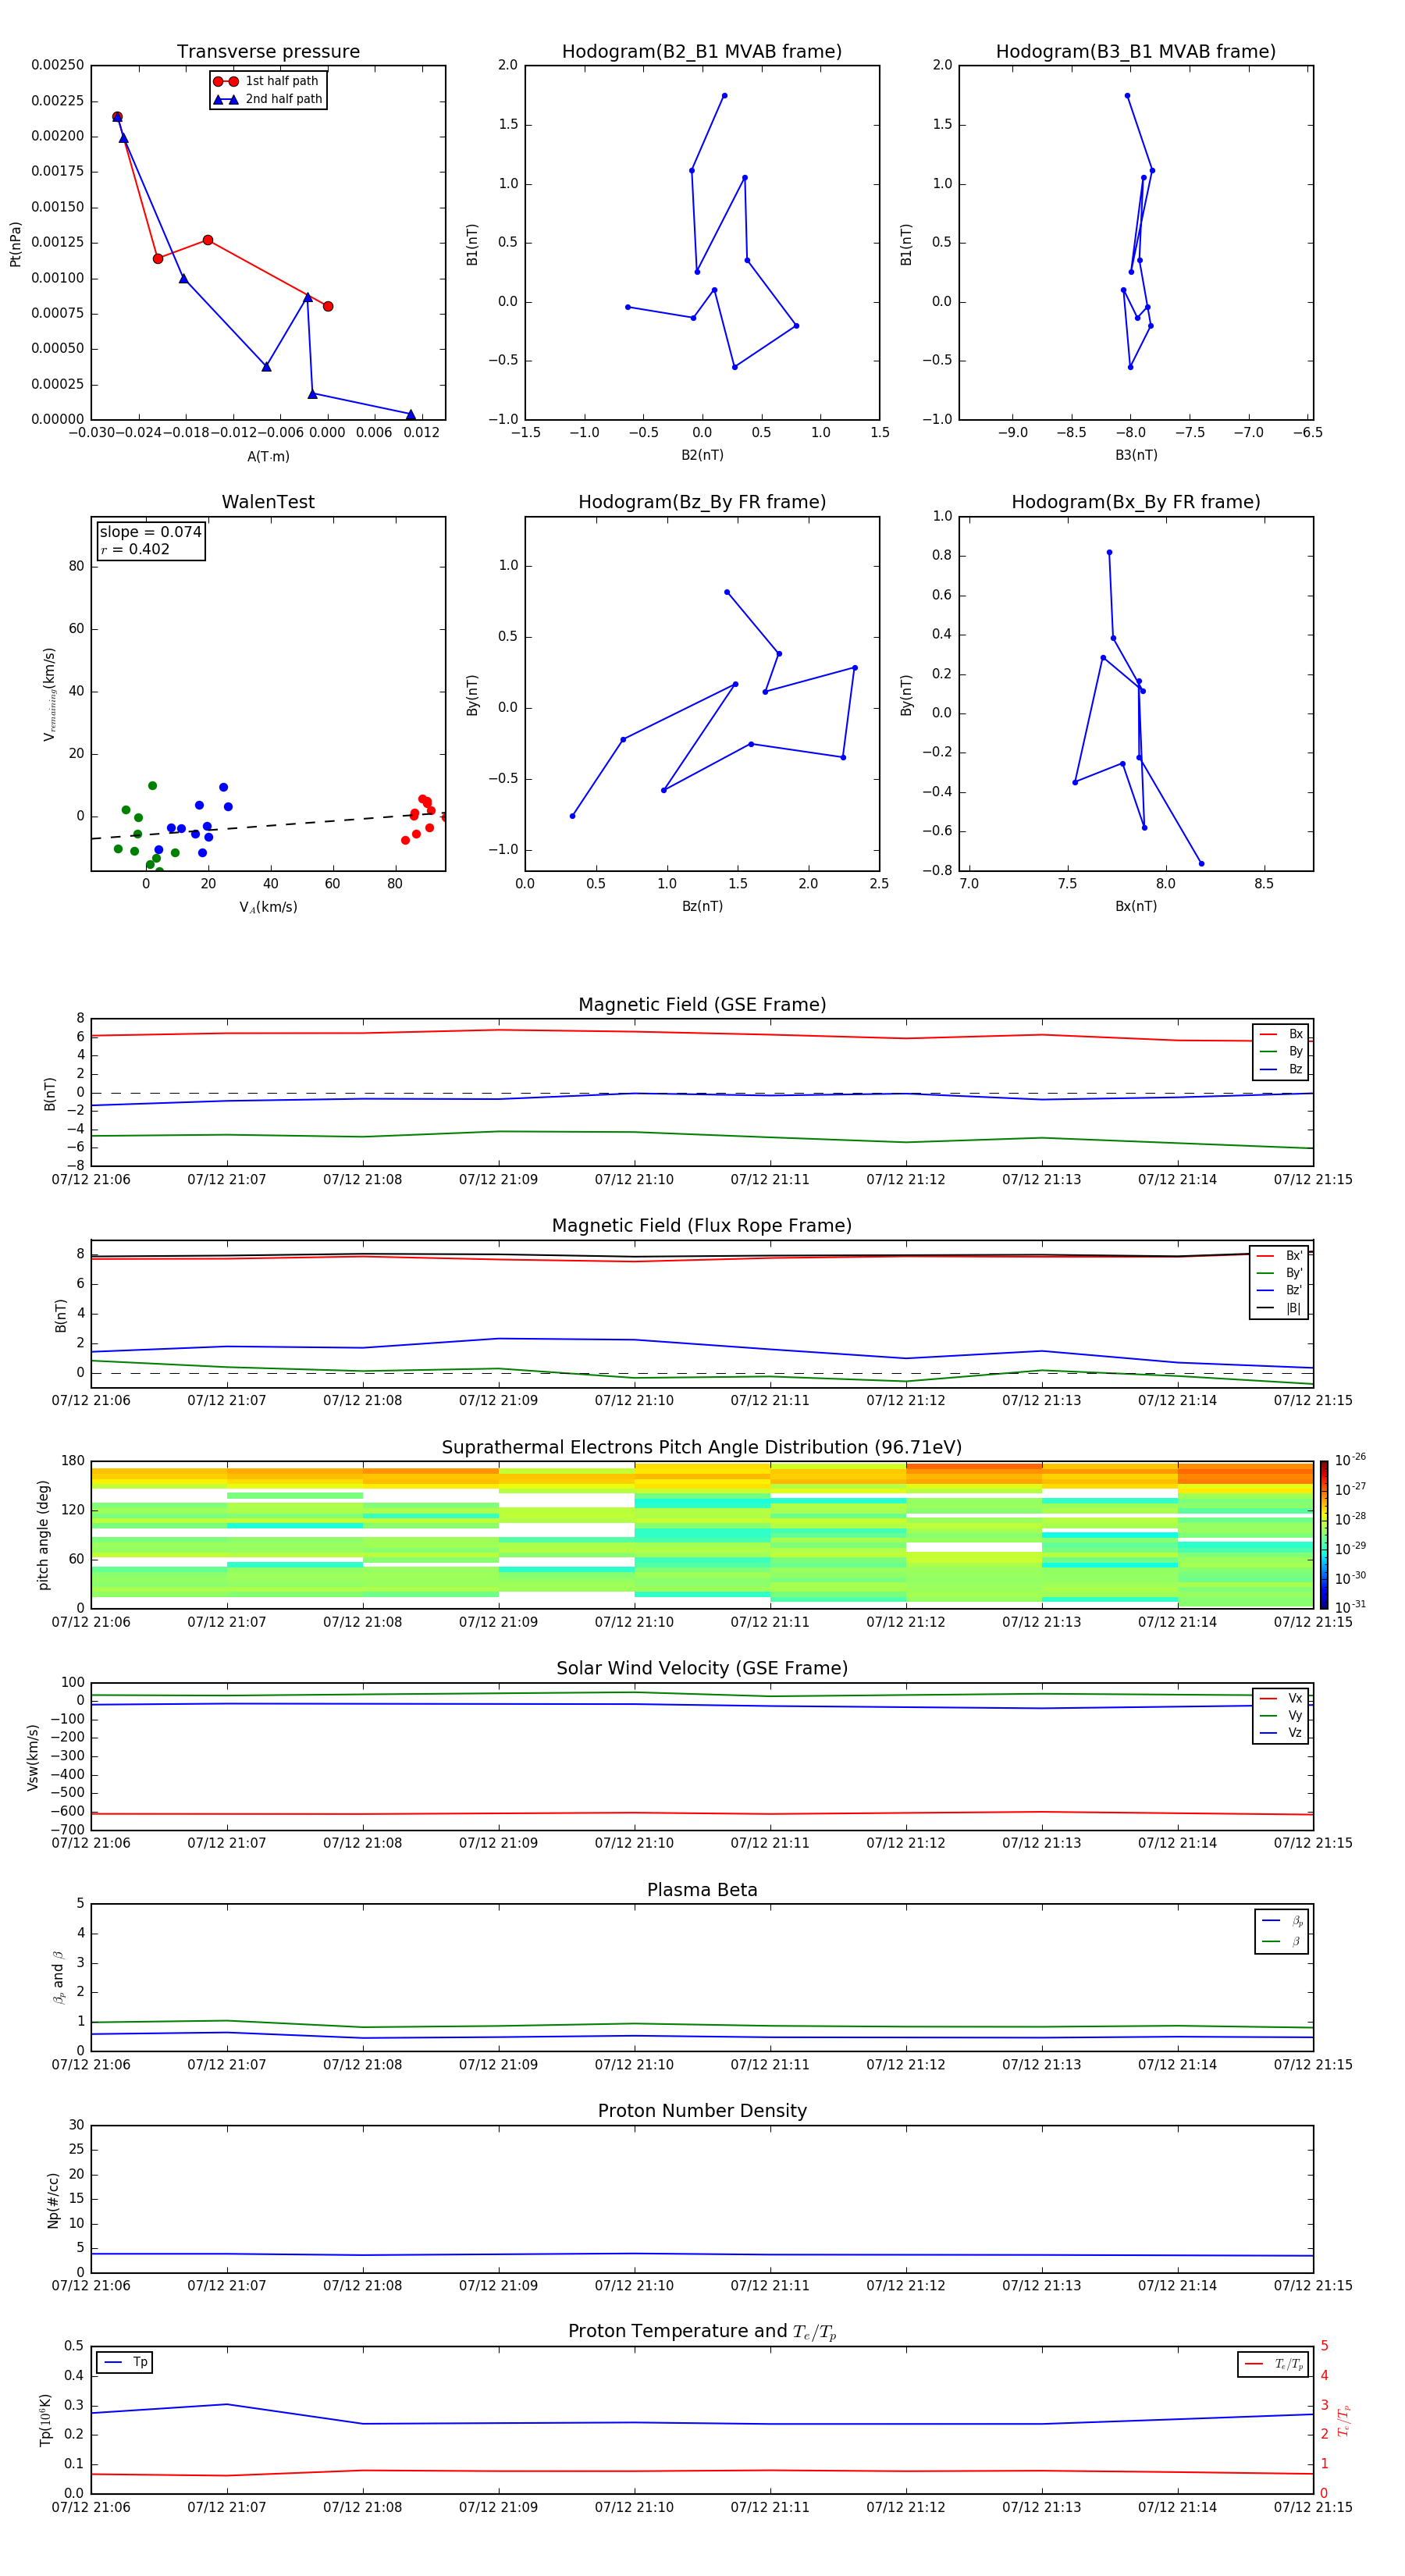Viewport: 1405px width, 2576px height.
Task: Click the "Vsw(km/s)" y-axis label
Action: pos(32,1756)
